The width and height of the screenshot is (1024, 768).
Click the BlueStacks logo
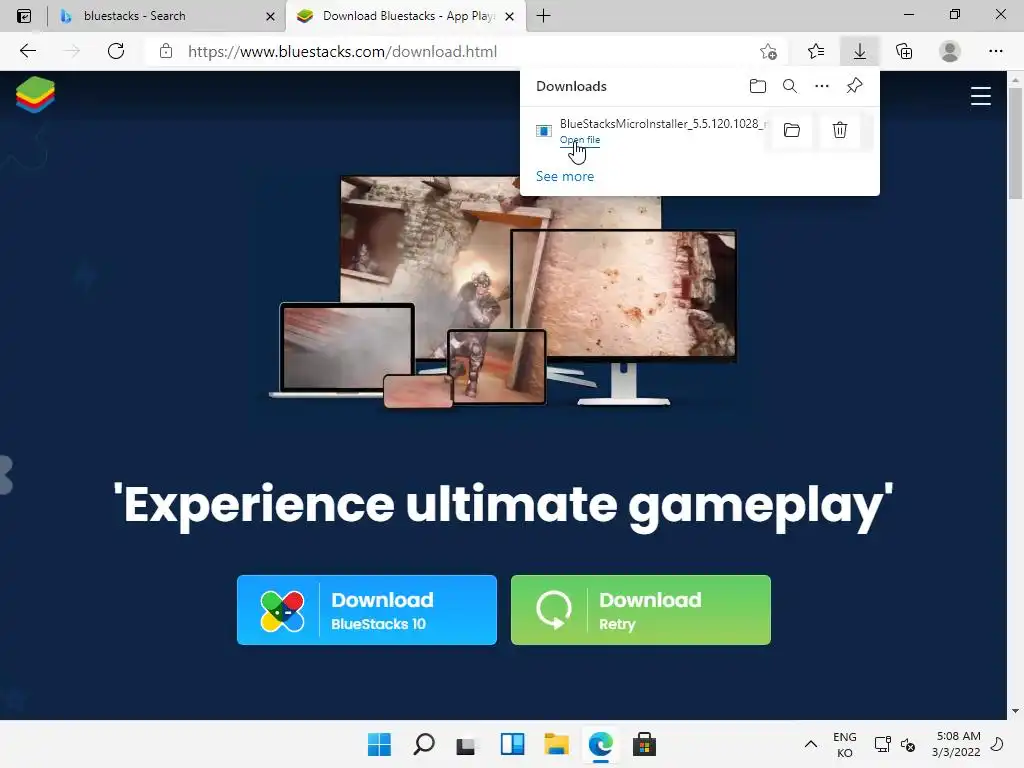tap(35, 95)
